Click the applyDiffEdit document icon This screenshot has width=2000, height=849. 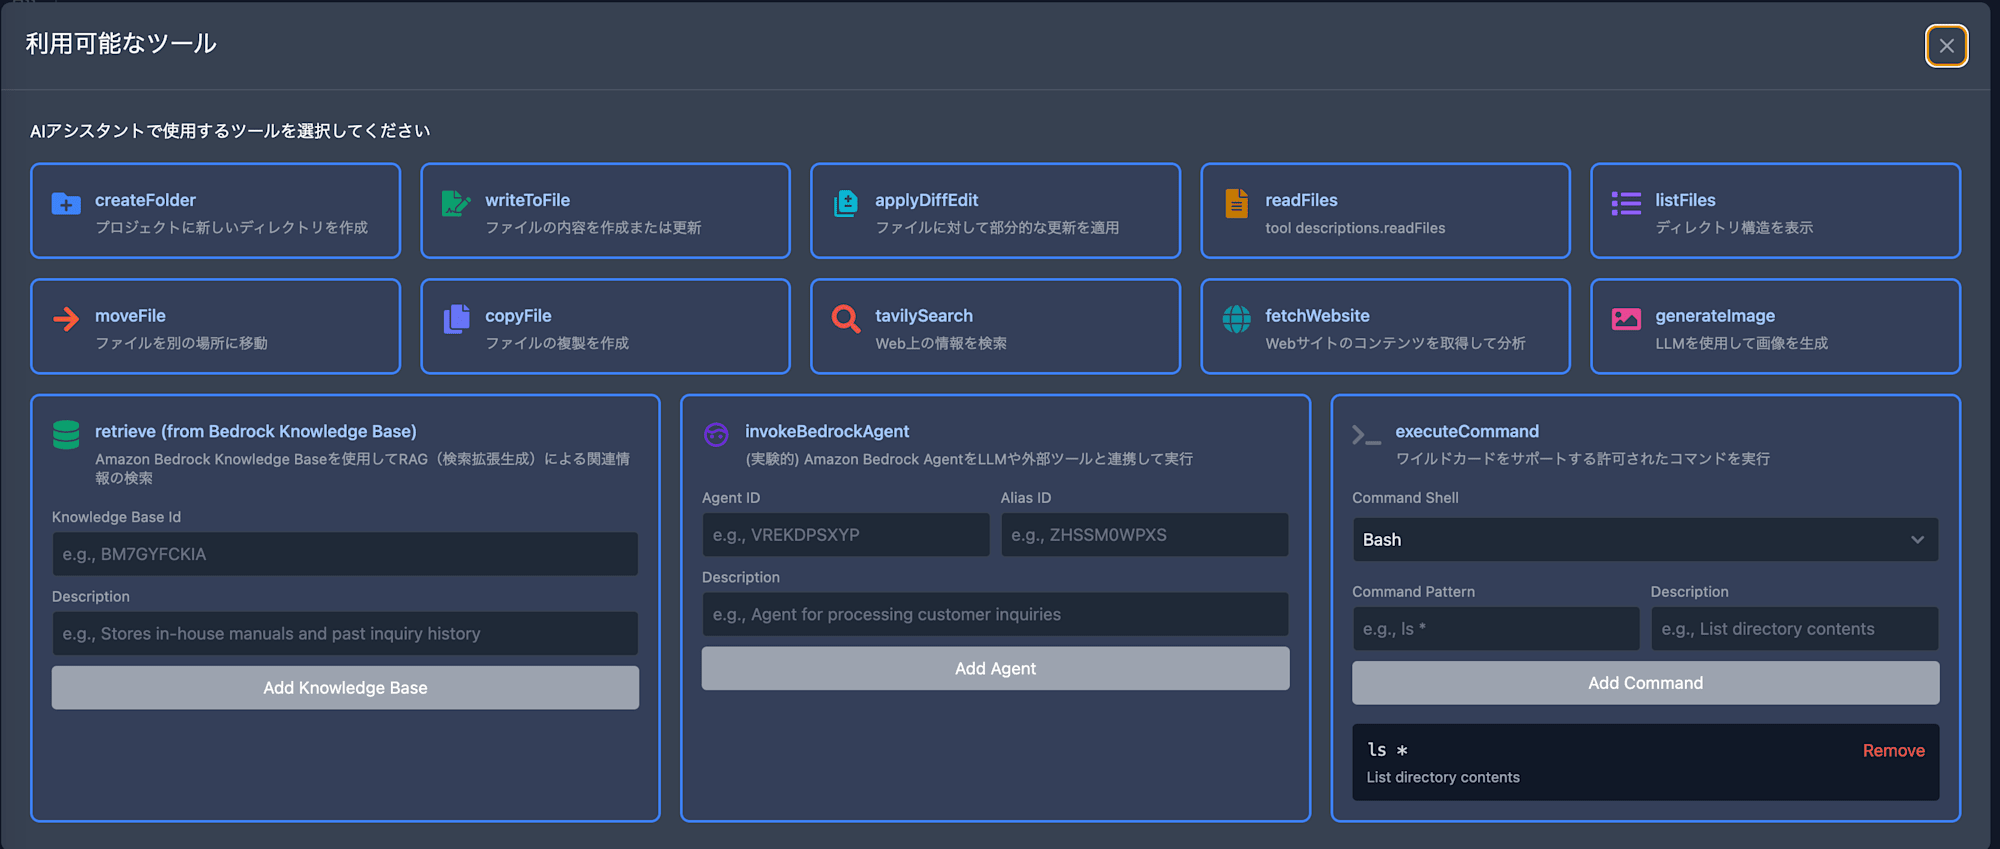846,204
